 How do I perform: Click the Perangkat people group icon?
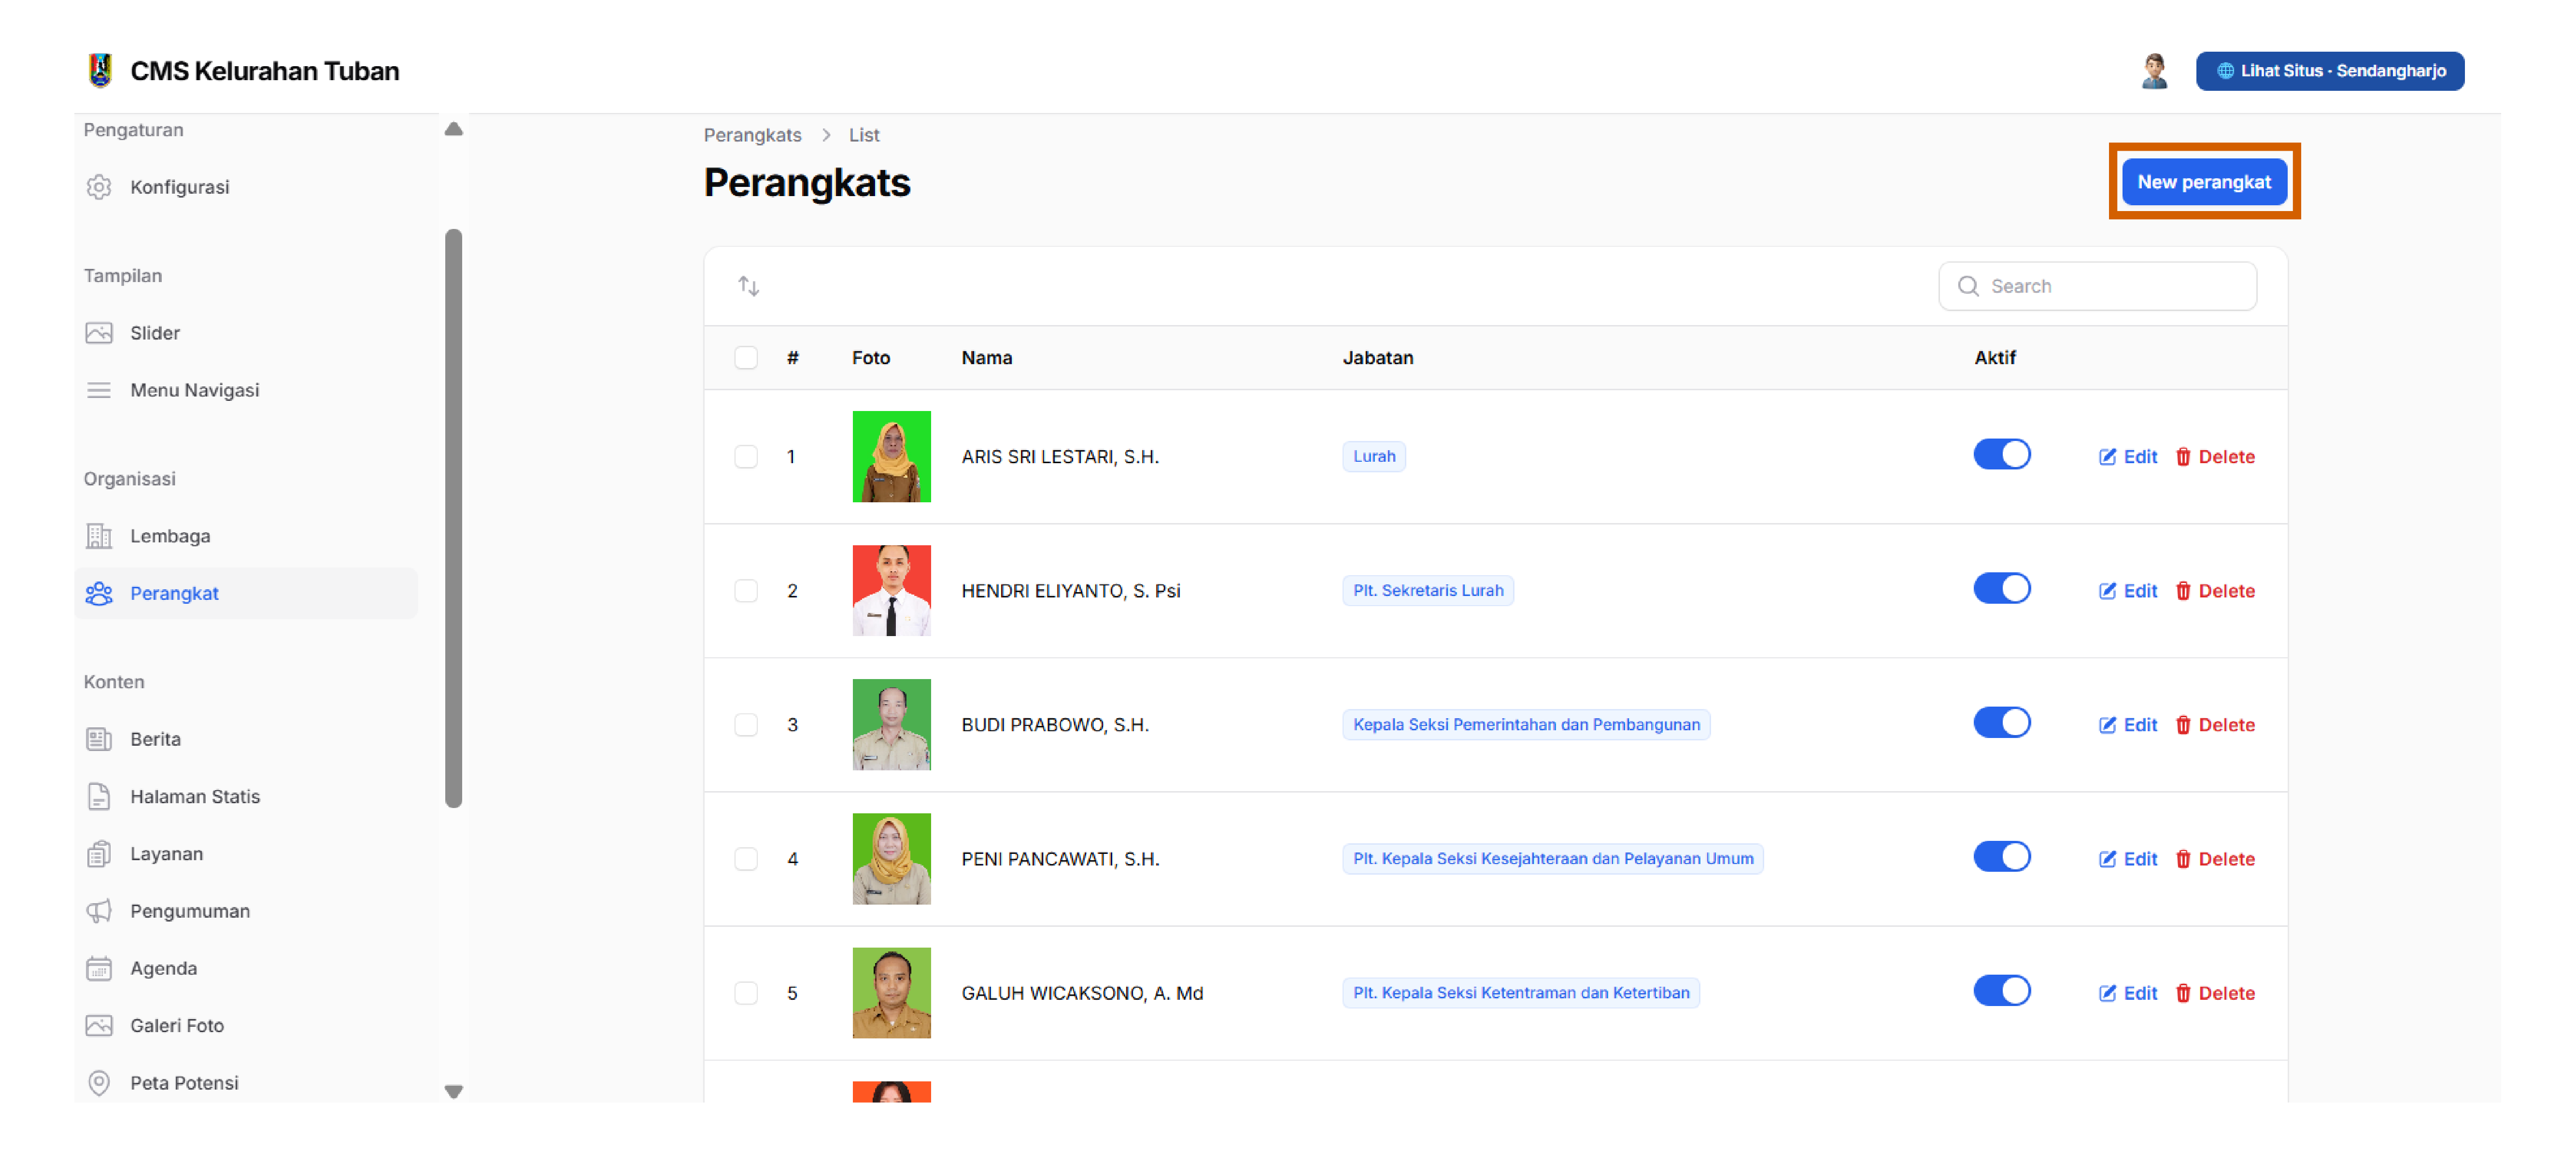pyautogui.click(x=99, y=593)
